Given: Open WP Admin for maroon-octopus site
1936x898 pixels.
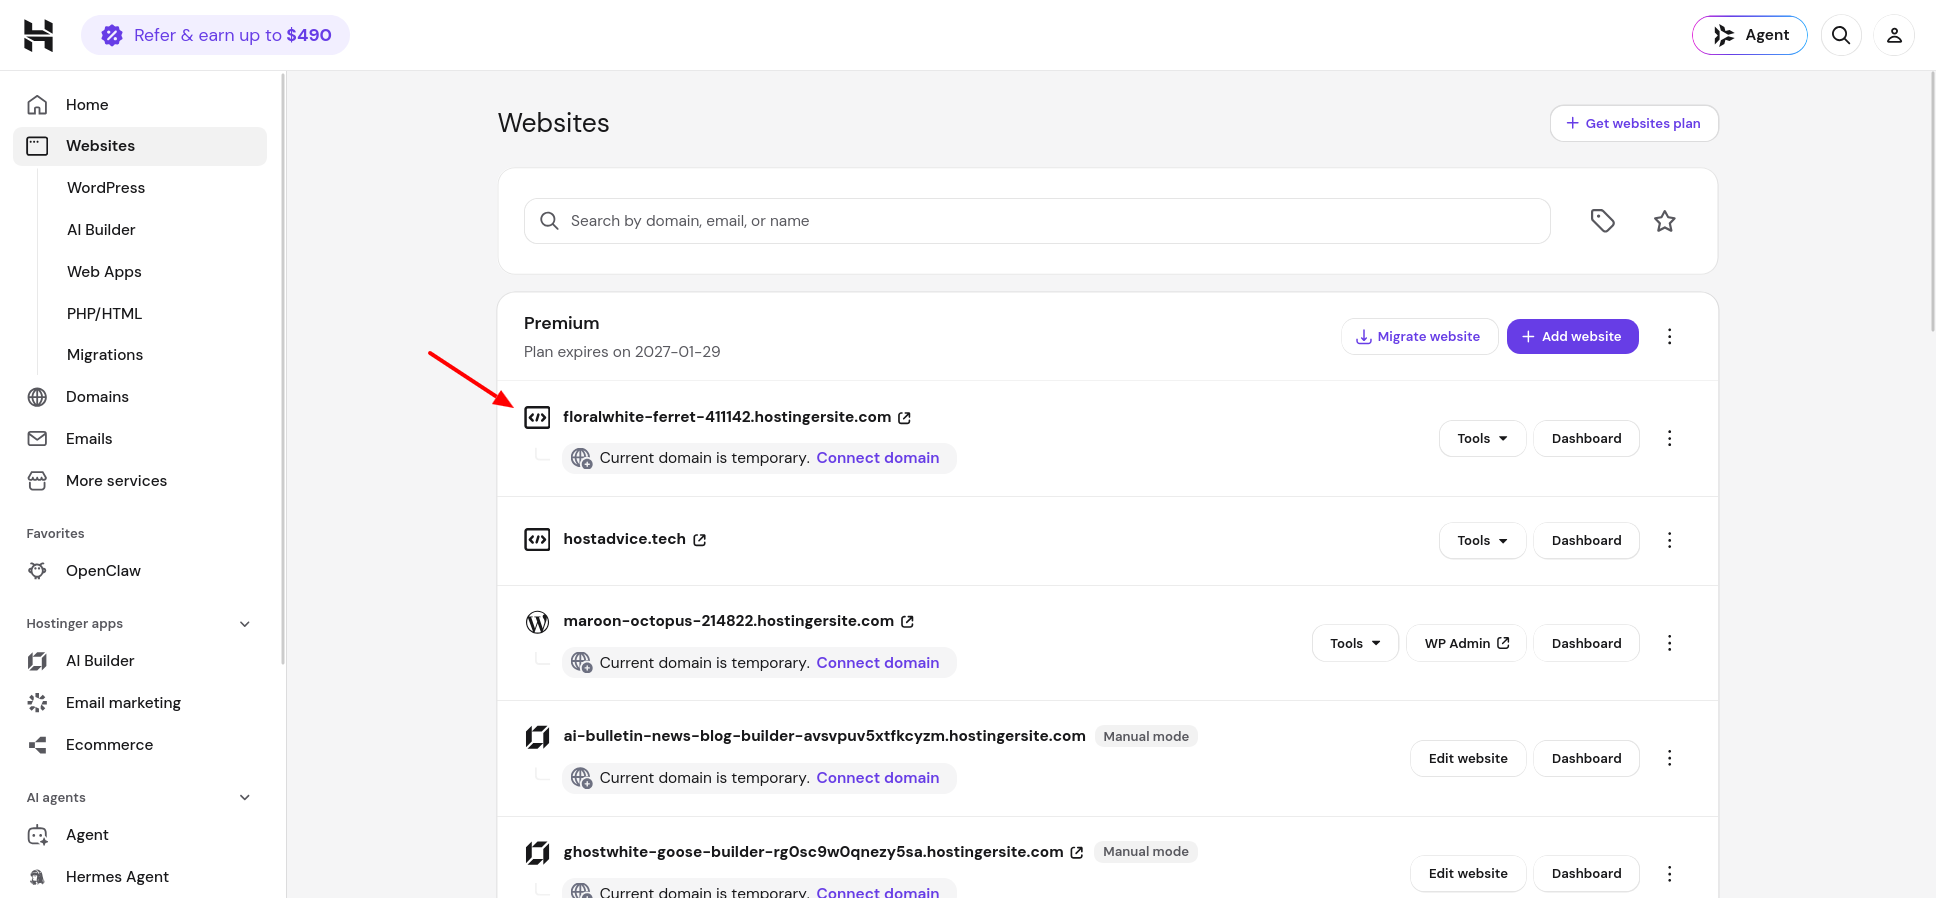Looking at the screenshot, I should (x=1466, y=643).
